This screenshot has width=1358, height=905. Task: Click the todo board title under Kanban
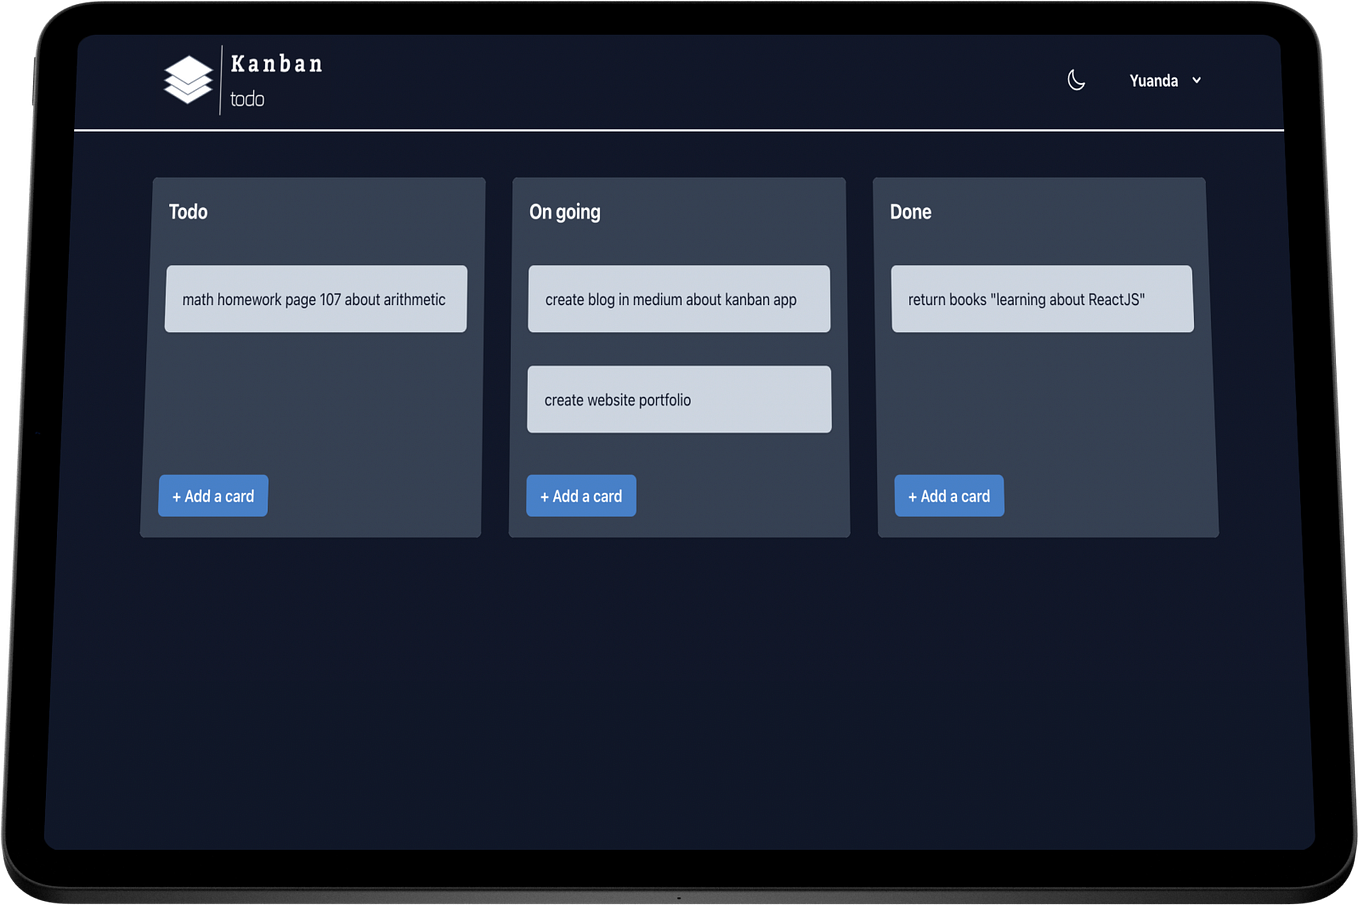[247, 98]
